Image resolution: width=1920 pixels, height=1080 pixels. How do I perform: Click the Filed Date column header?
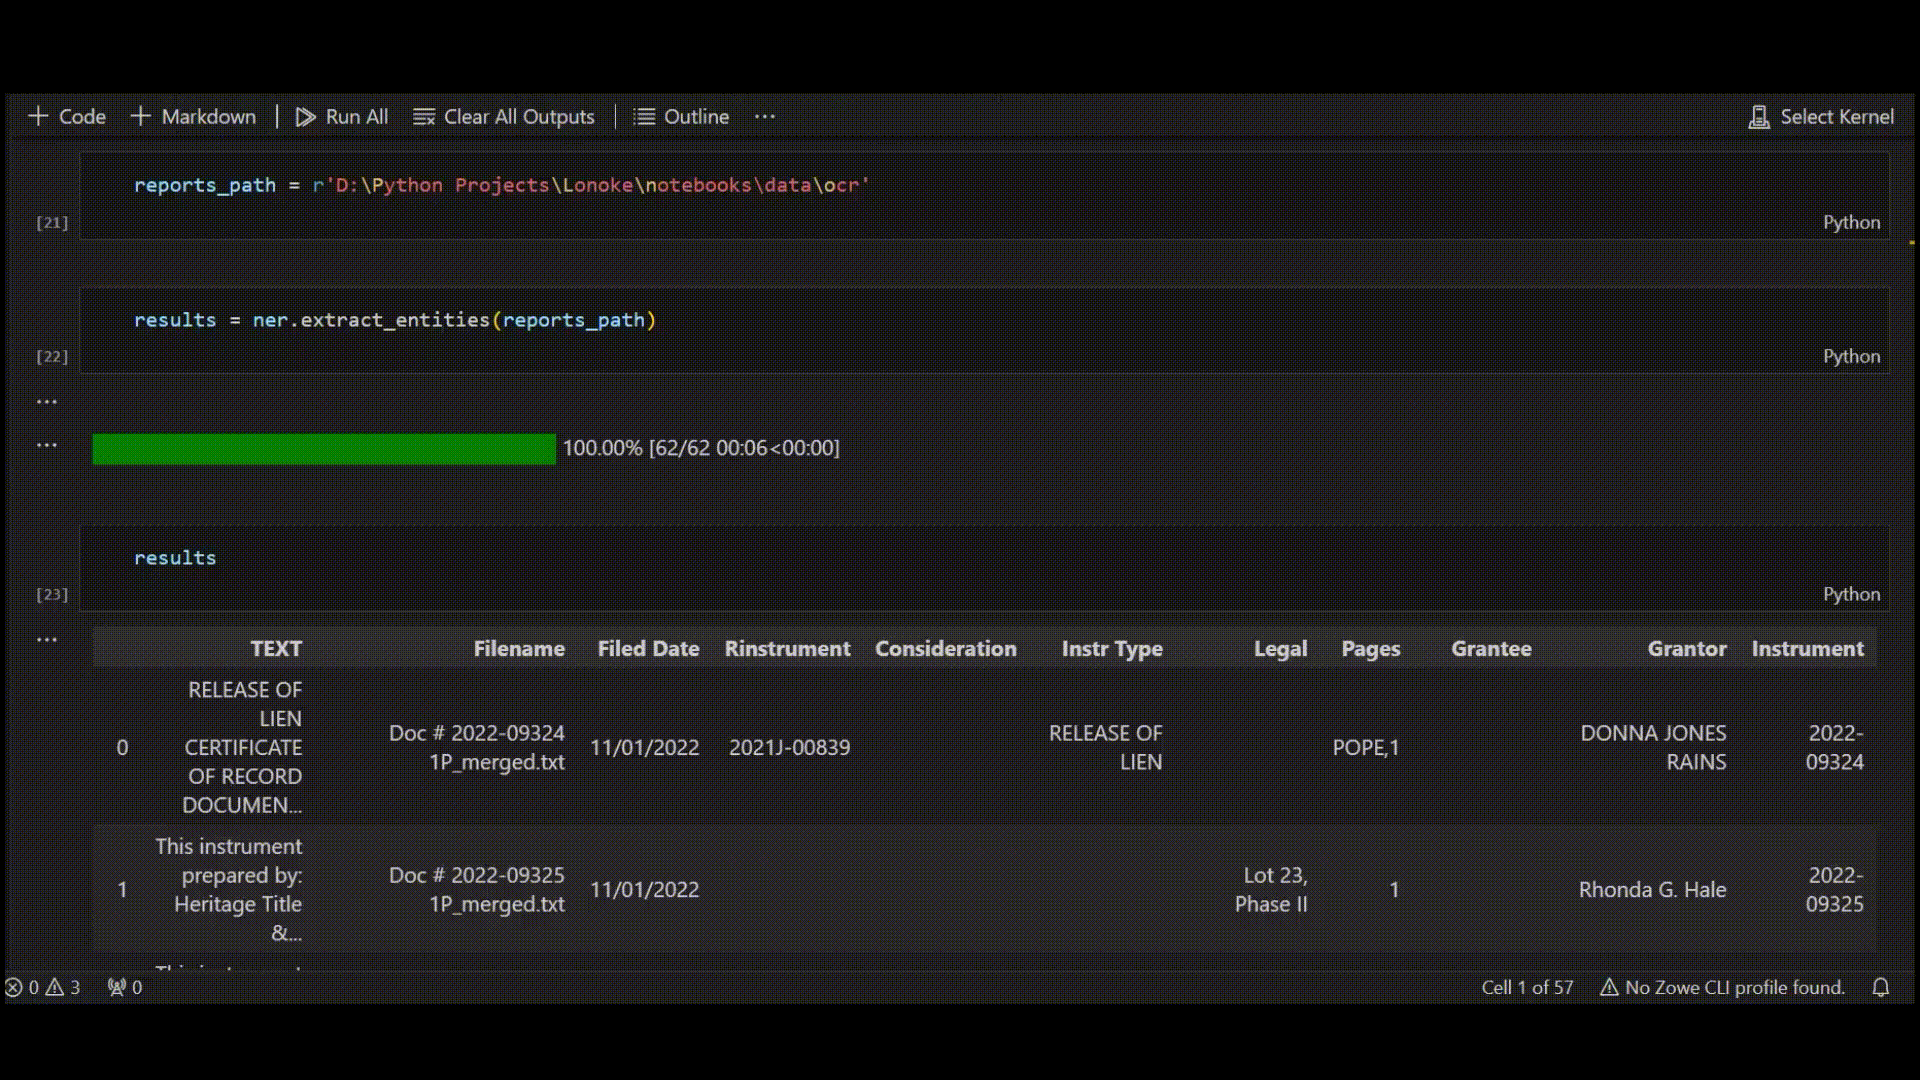coord(648,649)
